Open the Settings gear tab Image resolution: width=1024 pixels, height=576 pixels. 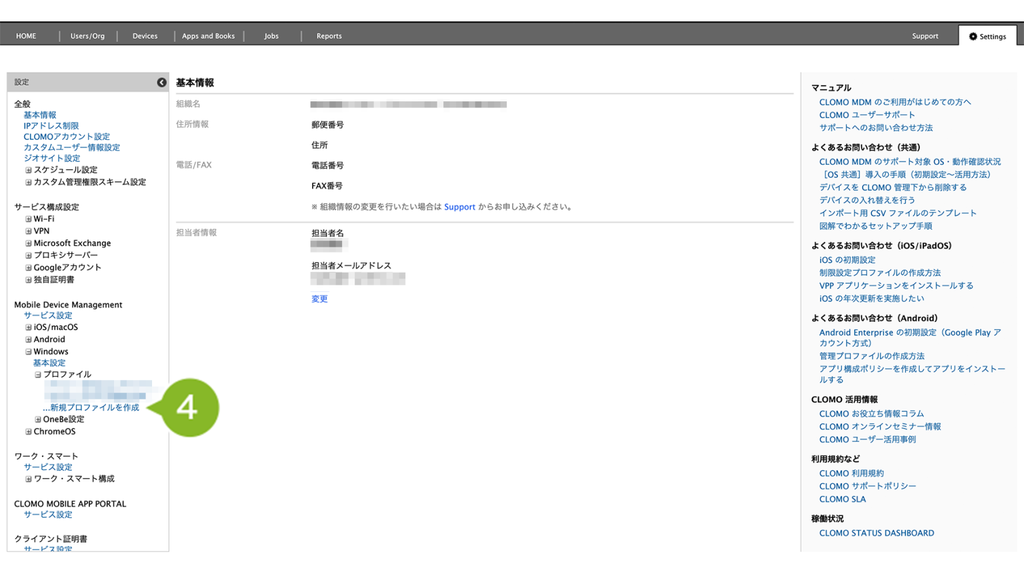click(987, 37)
